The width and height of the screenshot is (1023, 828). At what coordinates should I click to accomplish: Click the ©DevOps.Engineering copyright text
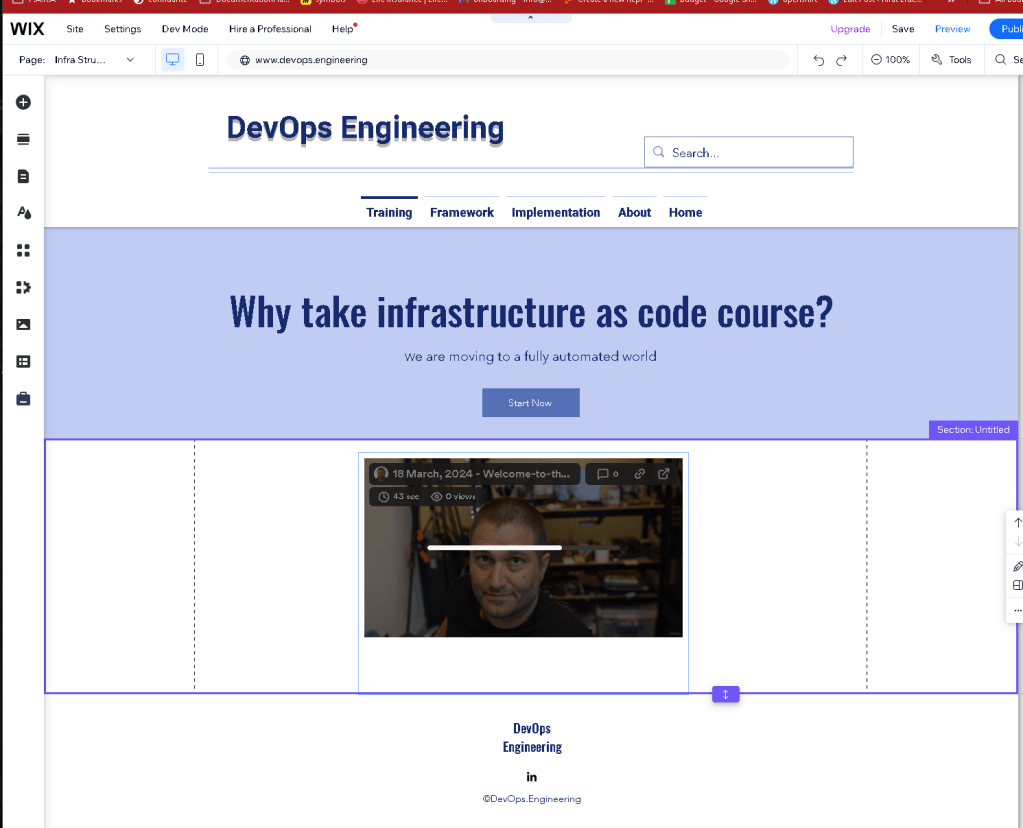pyautogui.click(x=532, y=799)
